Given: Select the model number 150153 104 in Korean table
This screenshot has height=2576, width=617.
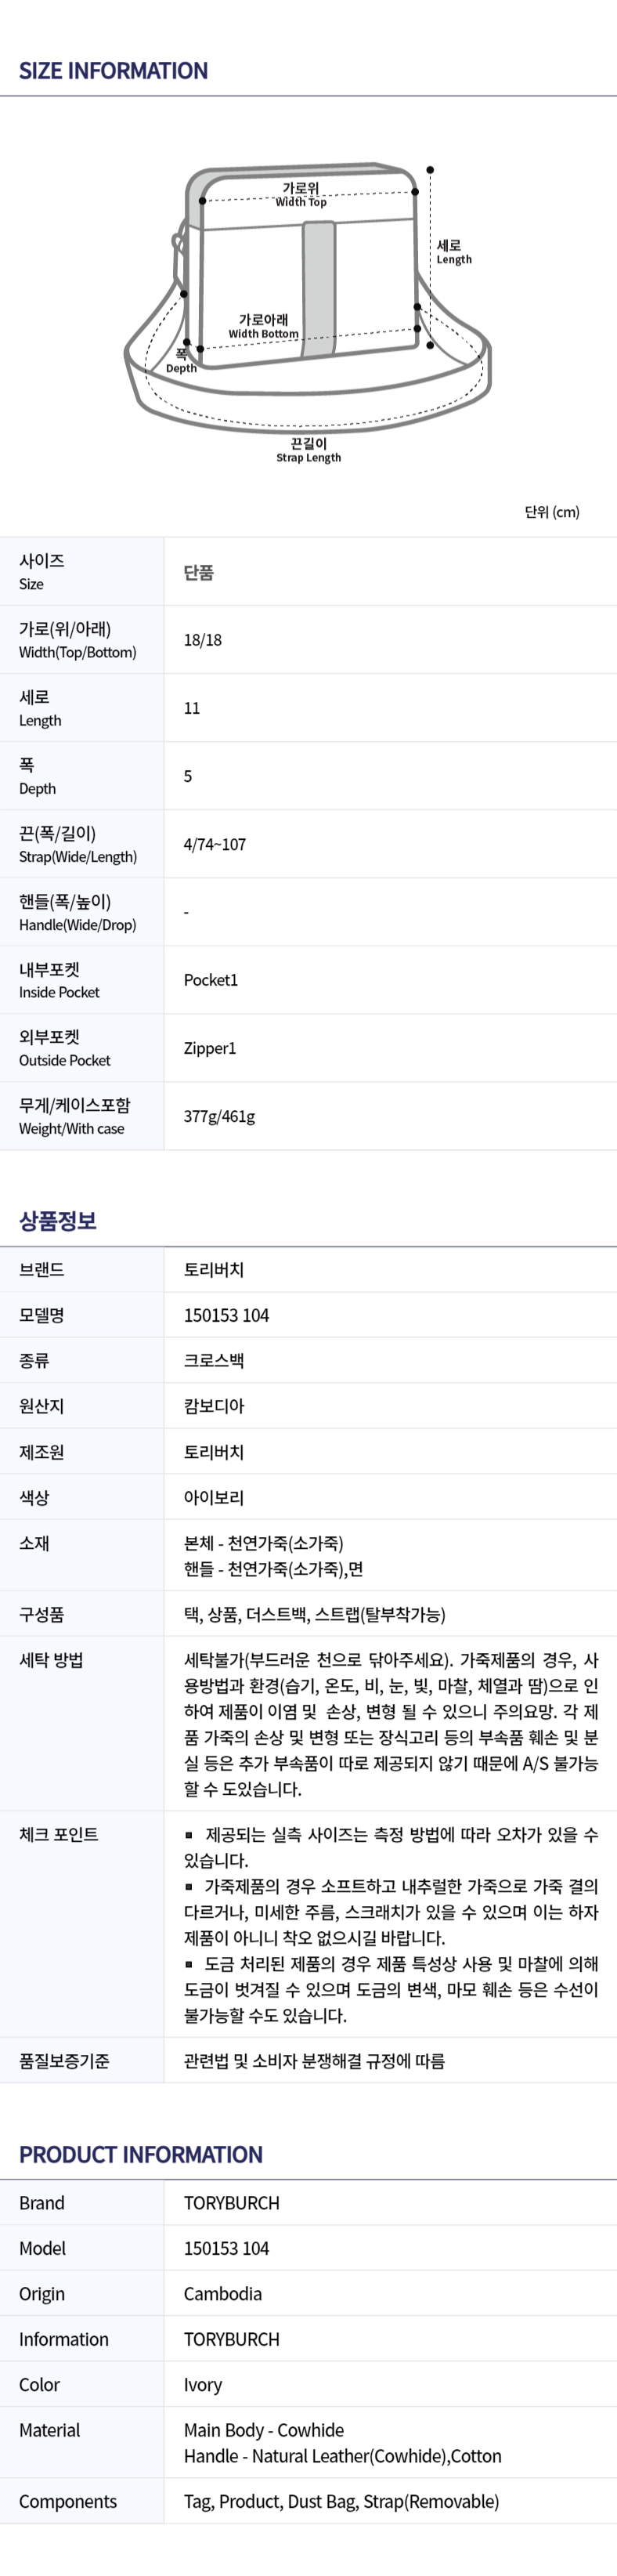Looking at the screenshot, I should (x=226, y=1315).
